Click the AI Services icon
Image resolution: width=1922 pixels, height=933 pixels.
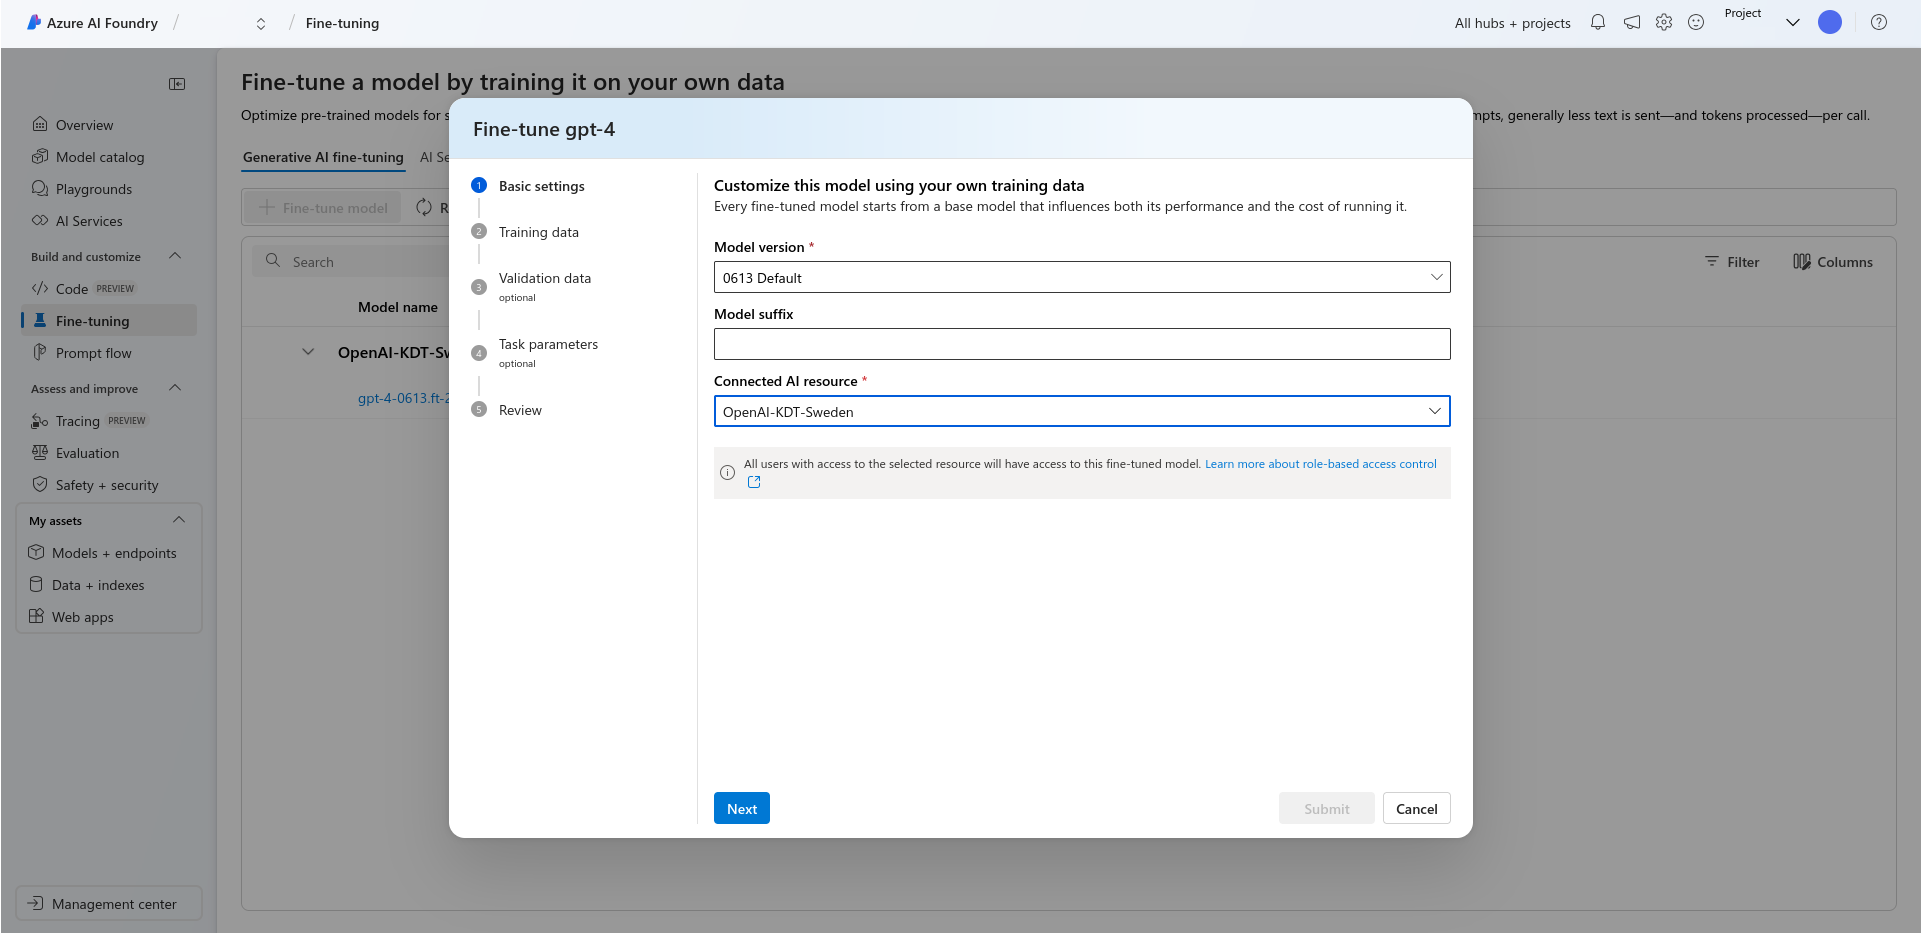point(40,220)
